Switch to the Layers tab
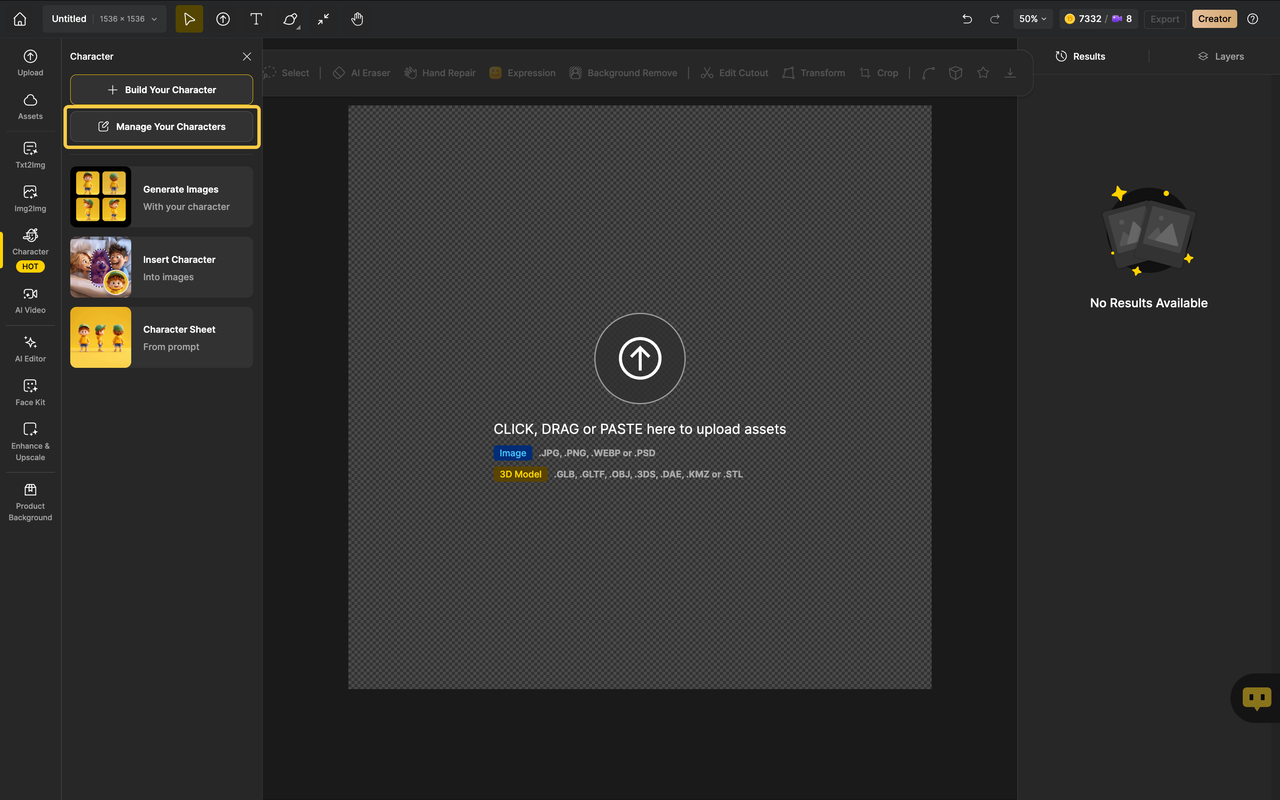 1220,56
